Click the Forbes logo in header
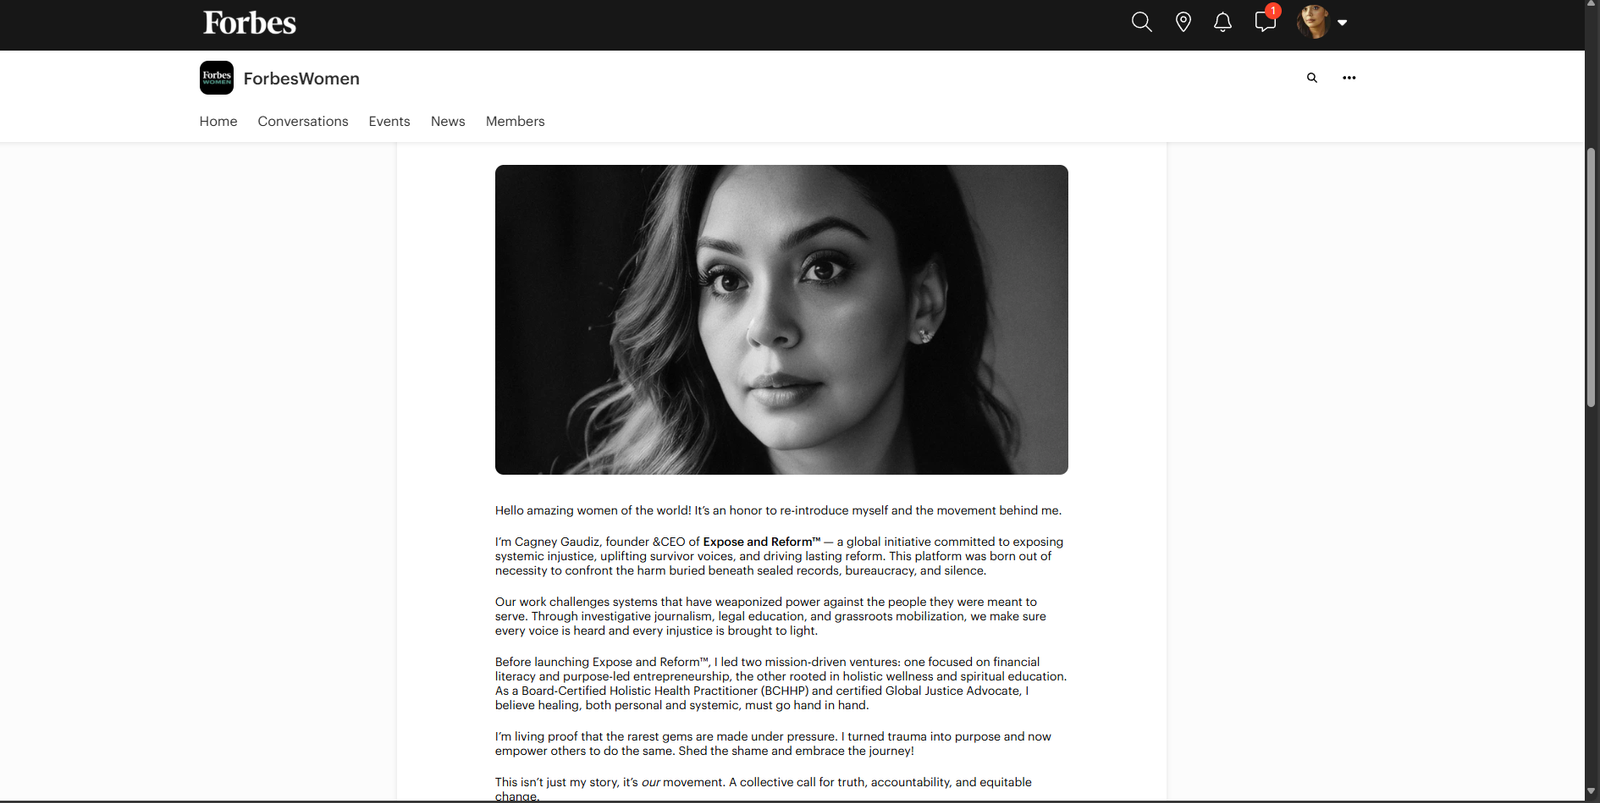This screenshot has width=1600, height=803. point(250,23)
